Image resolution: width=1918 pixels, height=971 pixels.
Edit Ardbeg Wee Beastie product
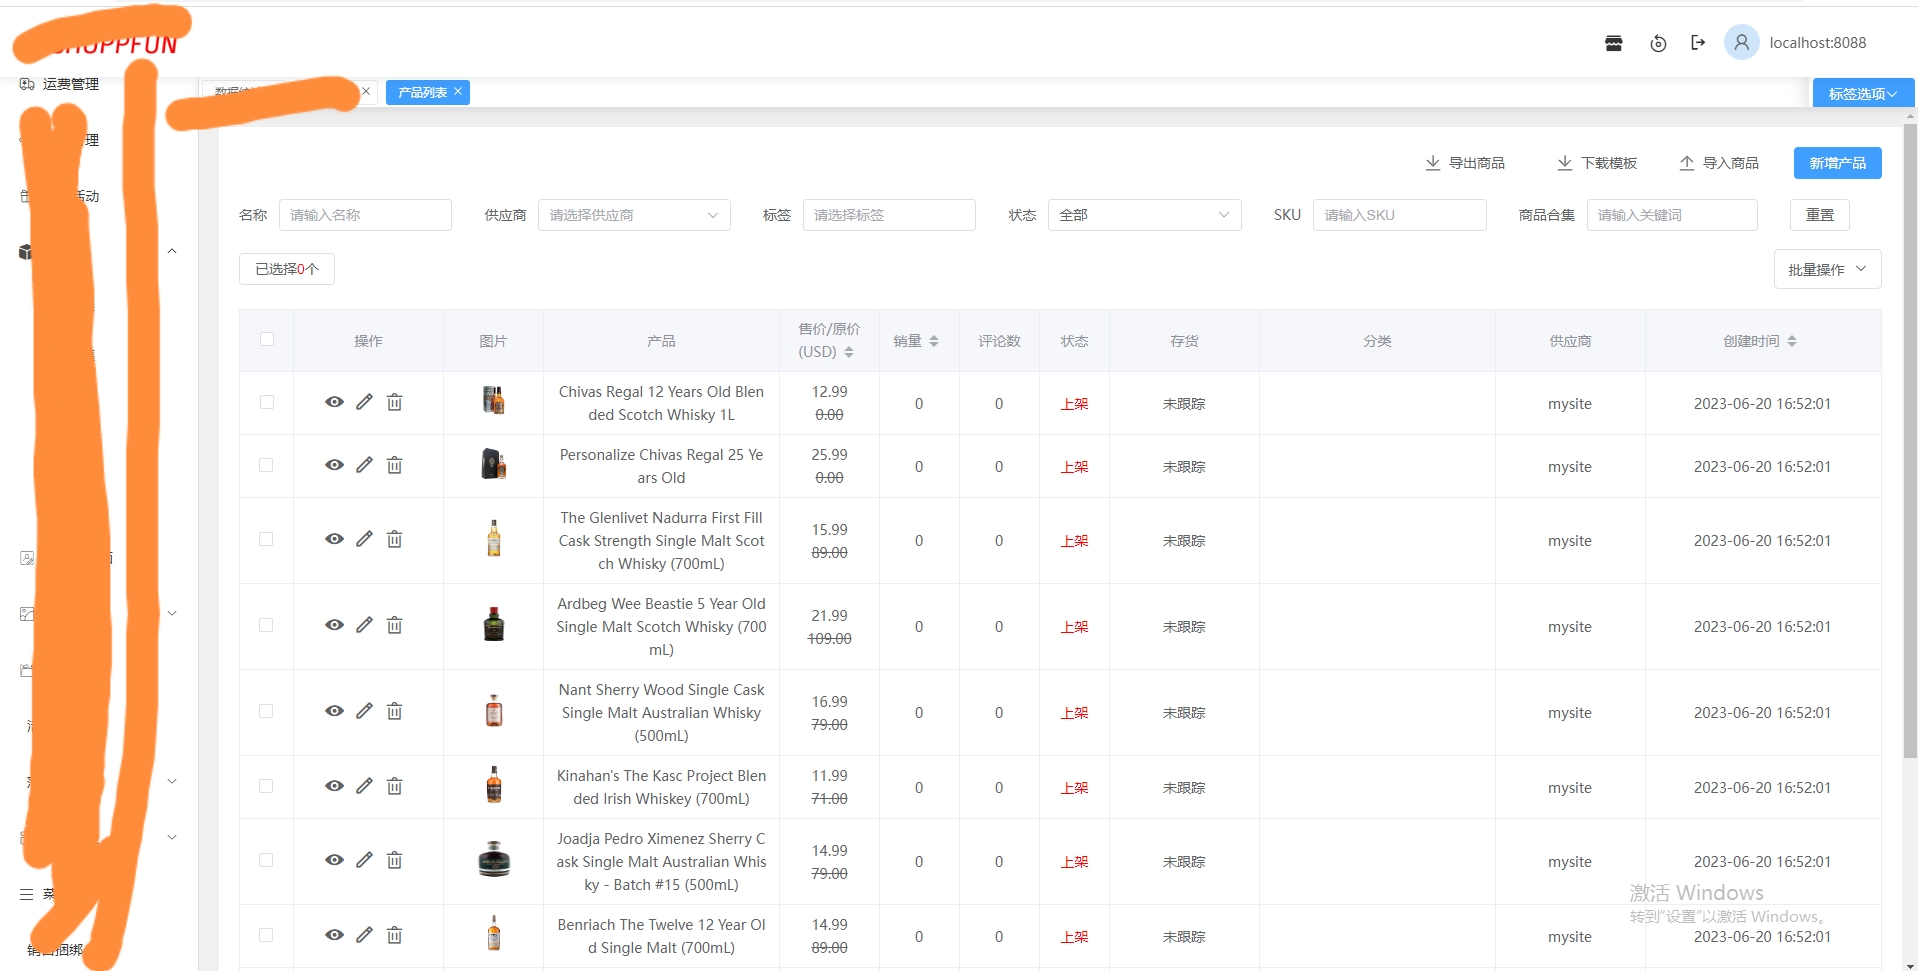tap(364, 625)
